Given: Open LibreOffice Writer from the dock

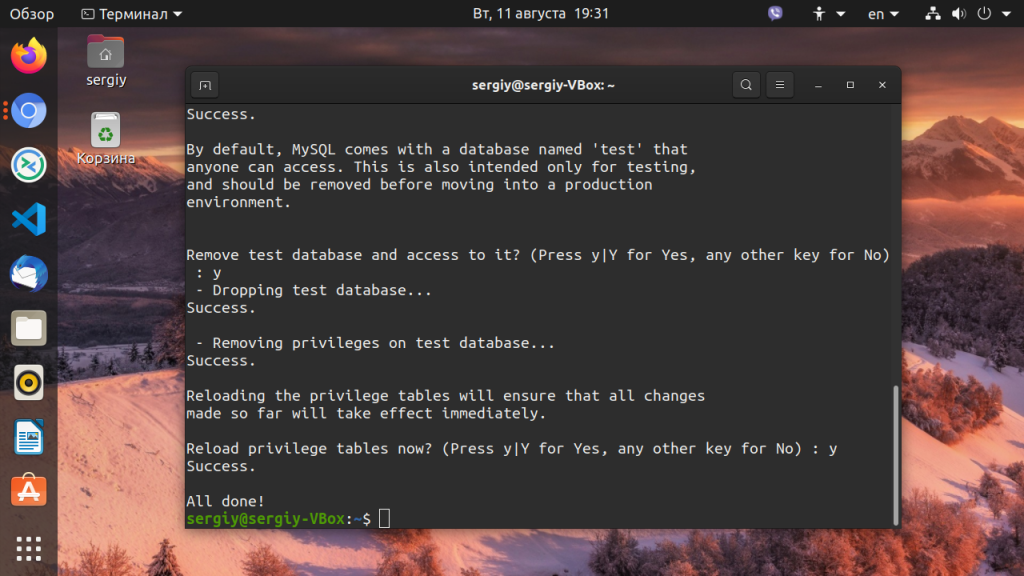Looking at the screenshot, I should (29, 437).
